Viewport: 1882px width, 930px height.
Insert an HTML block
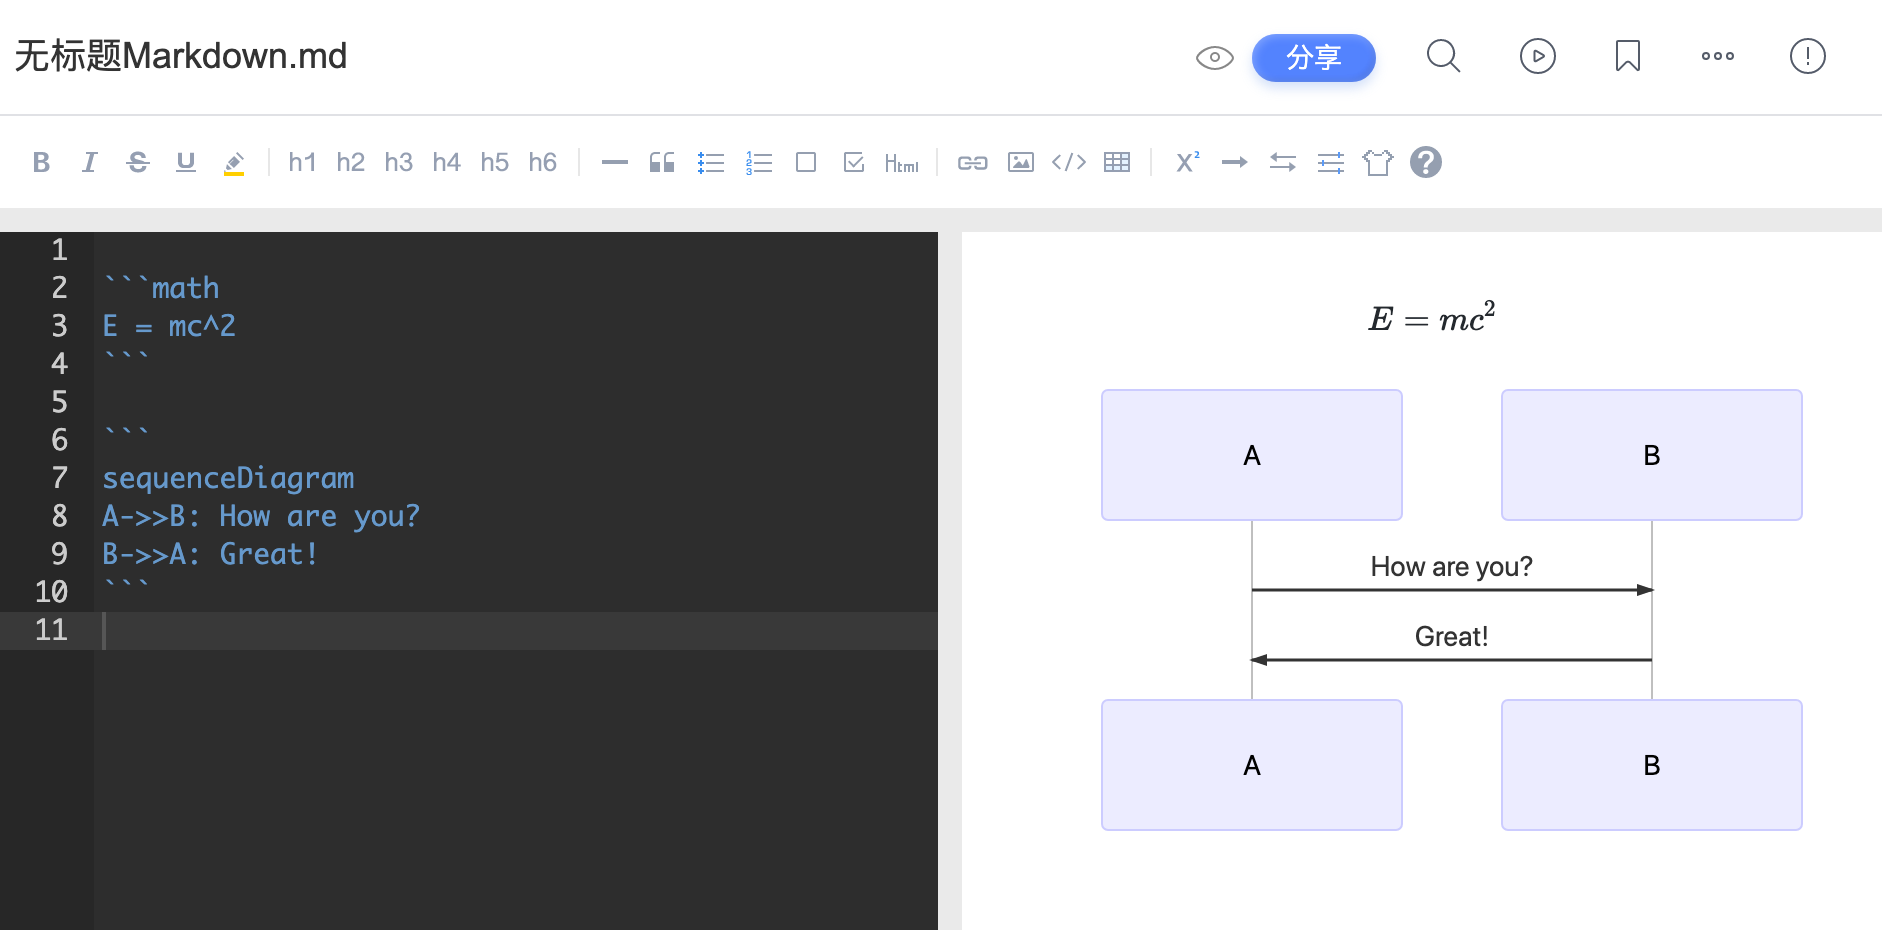pyautogui.click(x=902, y=163)
